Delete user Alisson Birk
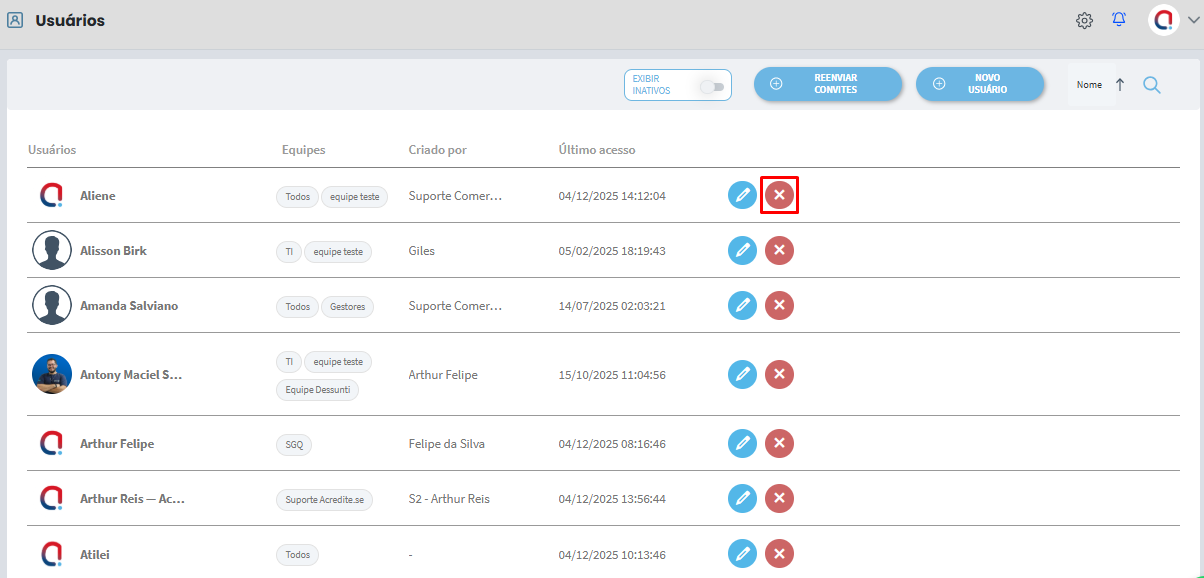1204x578 pixels. 779,250
